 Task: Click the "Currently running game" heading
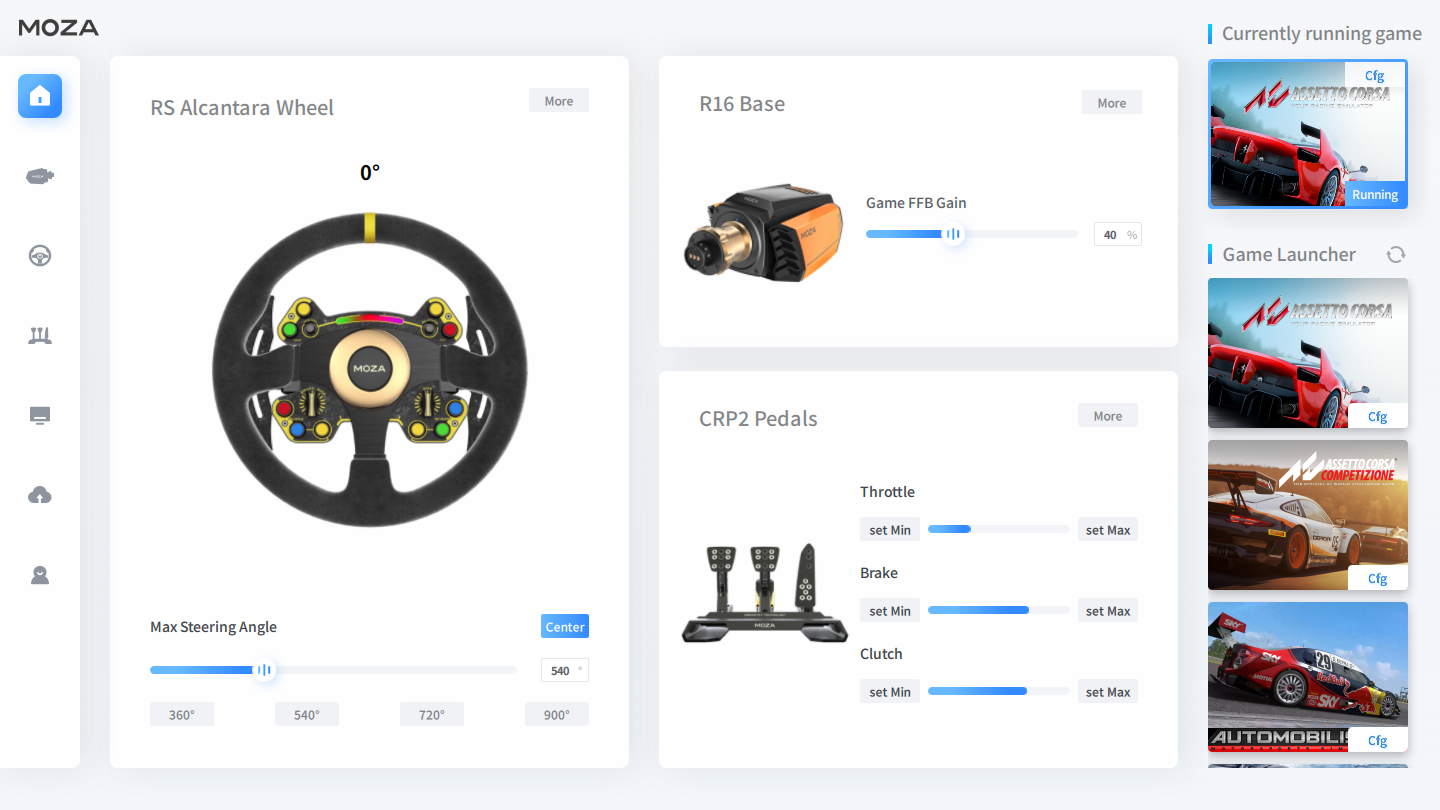tap(1322, 34)
